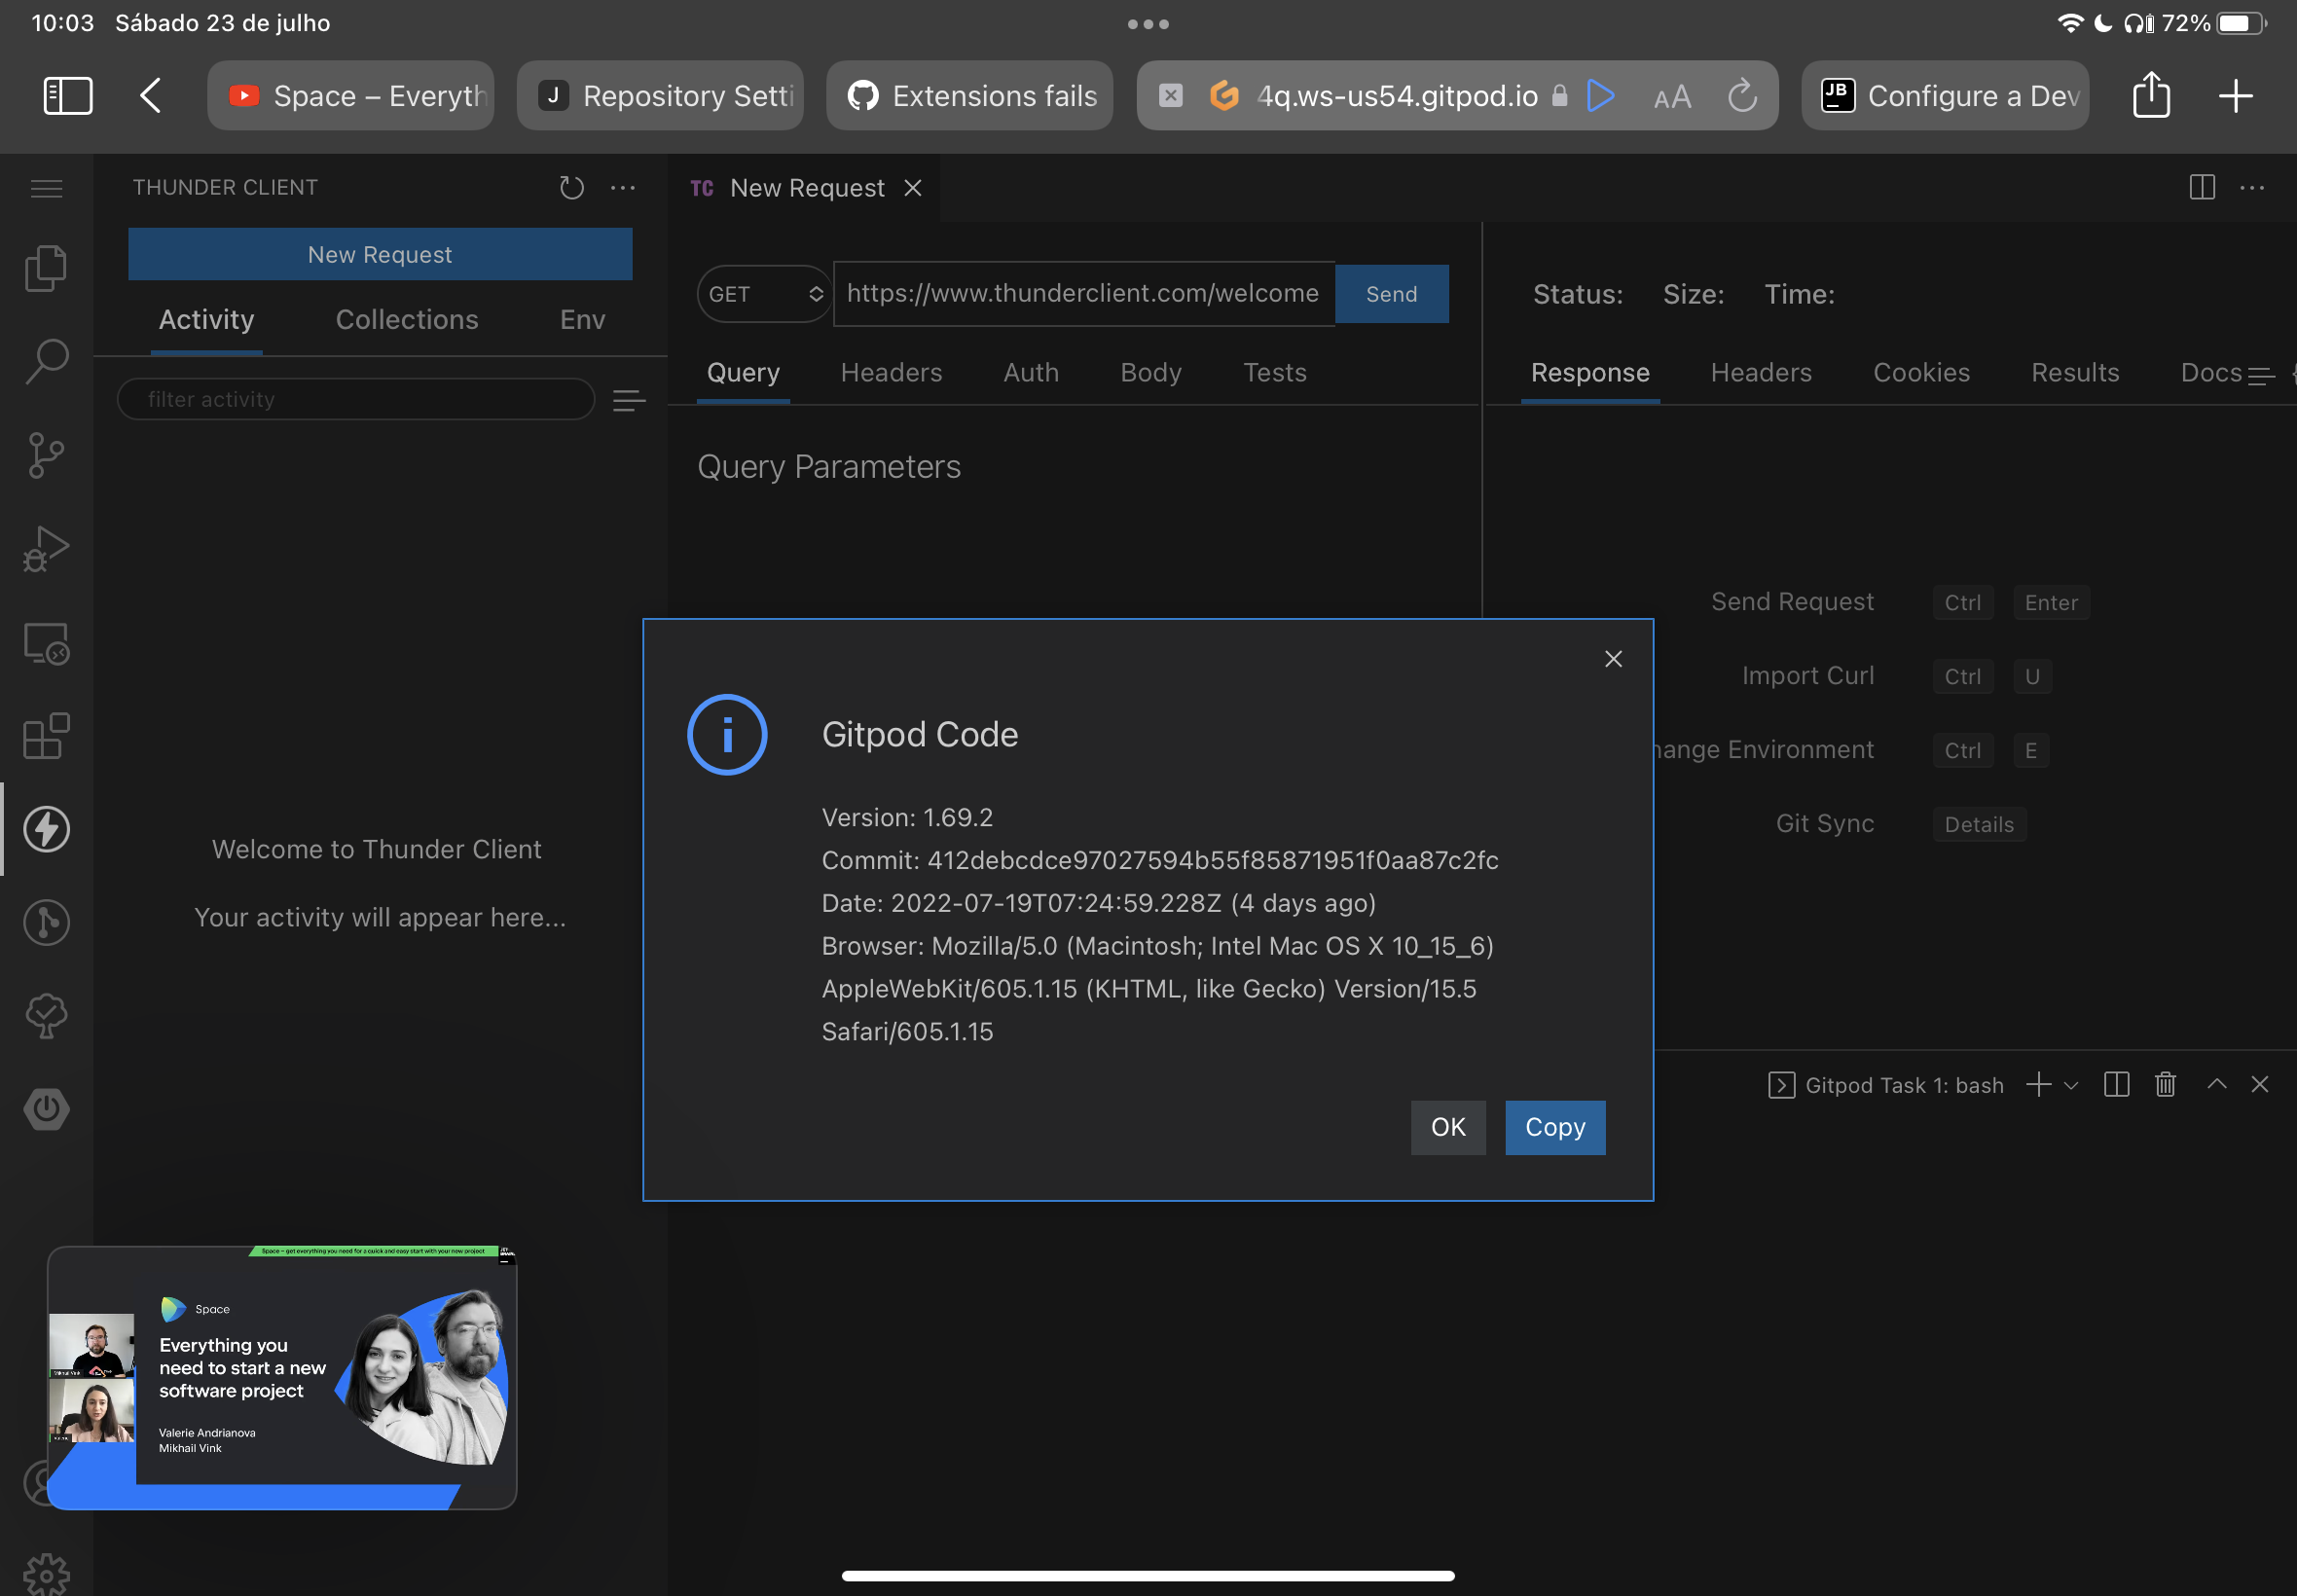Switch to the Body tab of the request
The height and width of the screenshot is (1596, 2297).
[1149, 372]
